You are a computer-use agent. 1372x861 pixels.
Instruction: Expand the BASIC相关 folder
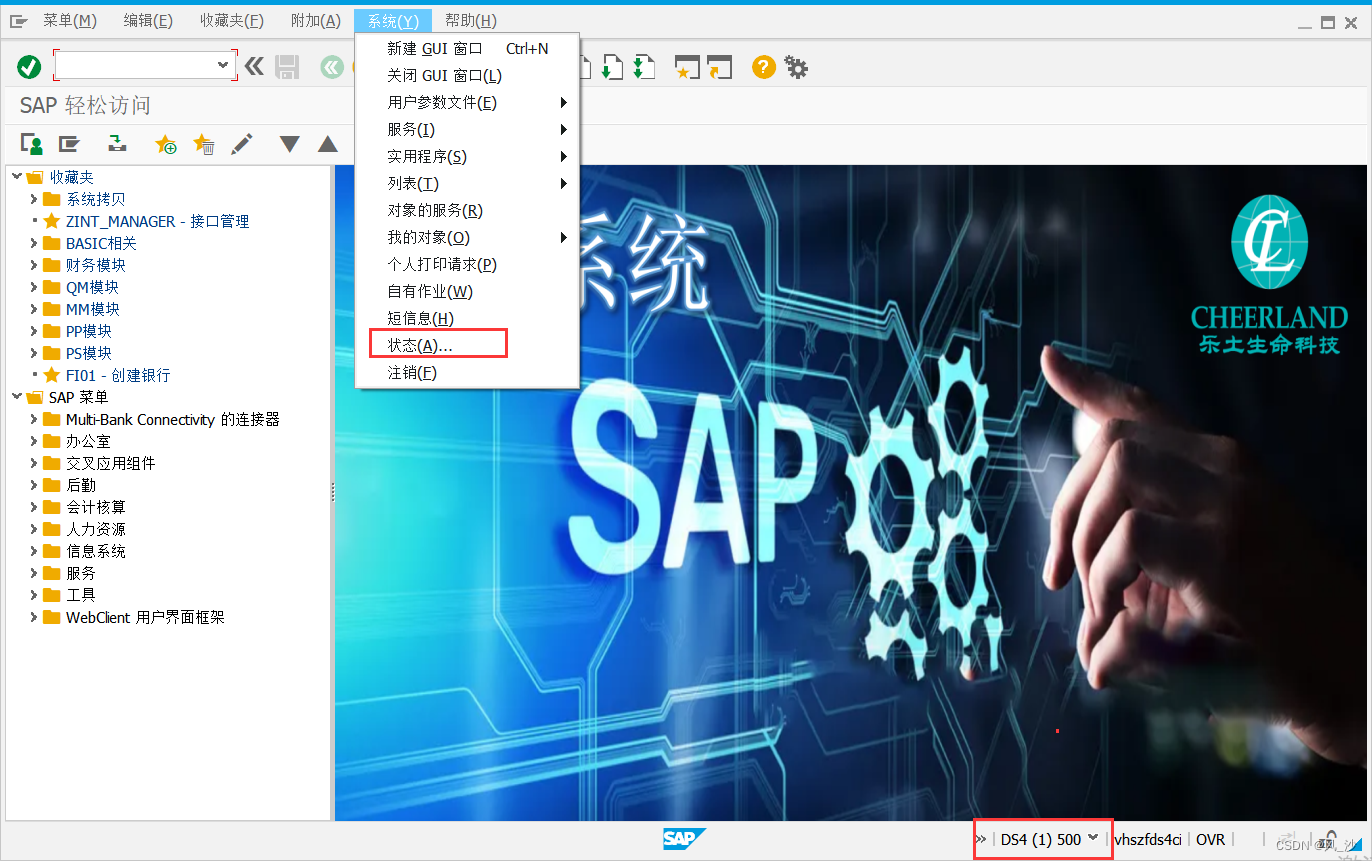click(33, 243)
